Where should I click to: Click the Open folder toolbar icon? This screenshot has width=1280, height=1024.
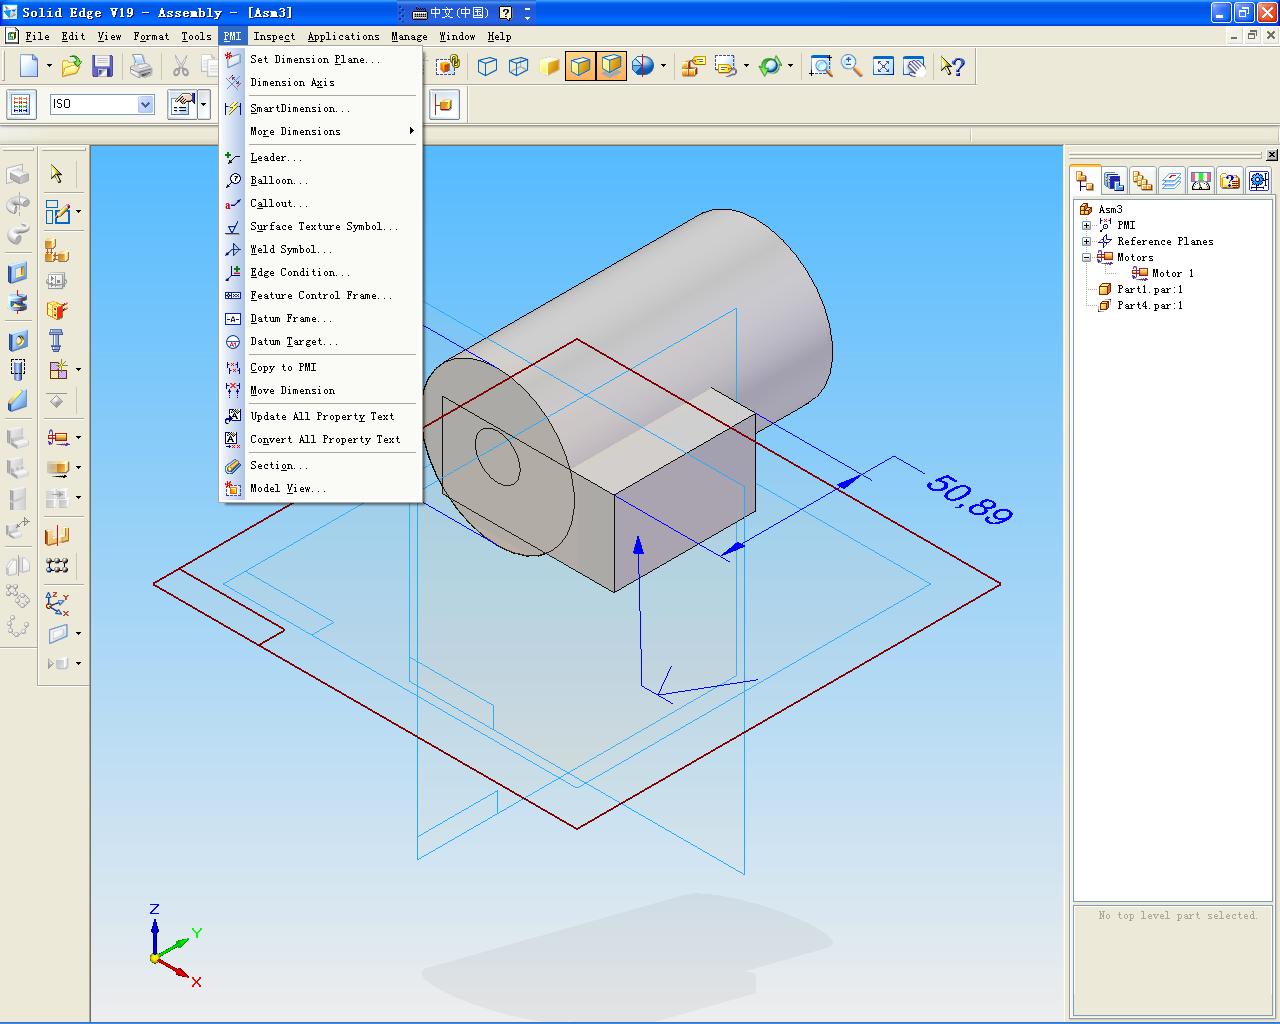click(71, 66)
